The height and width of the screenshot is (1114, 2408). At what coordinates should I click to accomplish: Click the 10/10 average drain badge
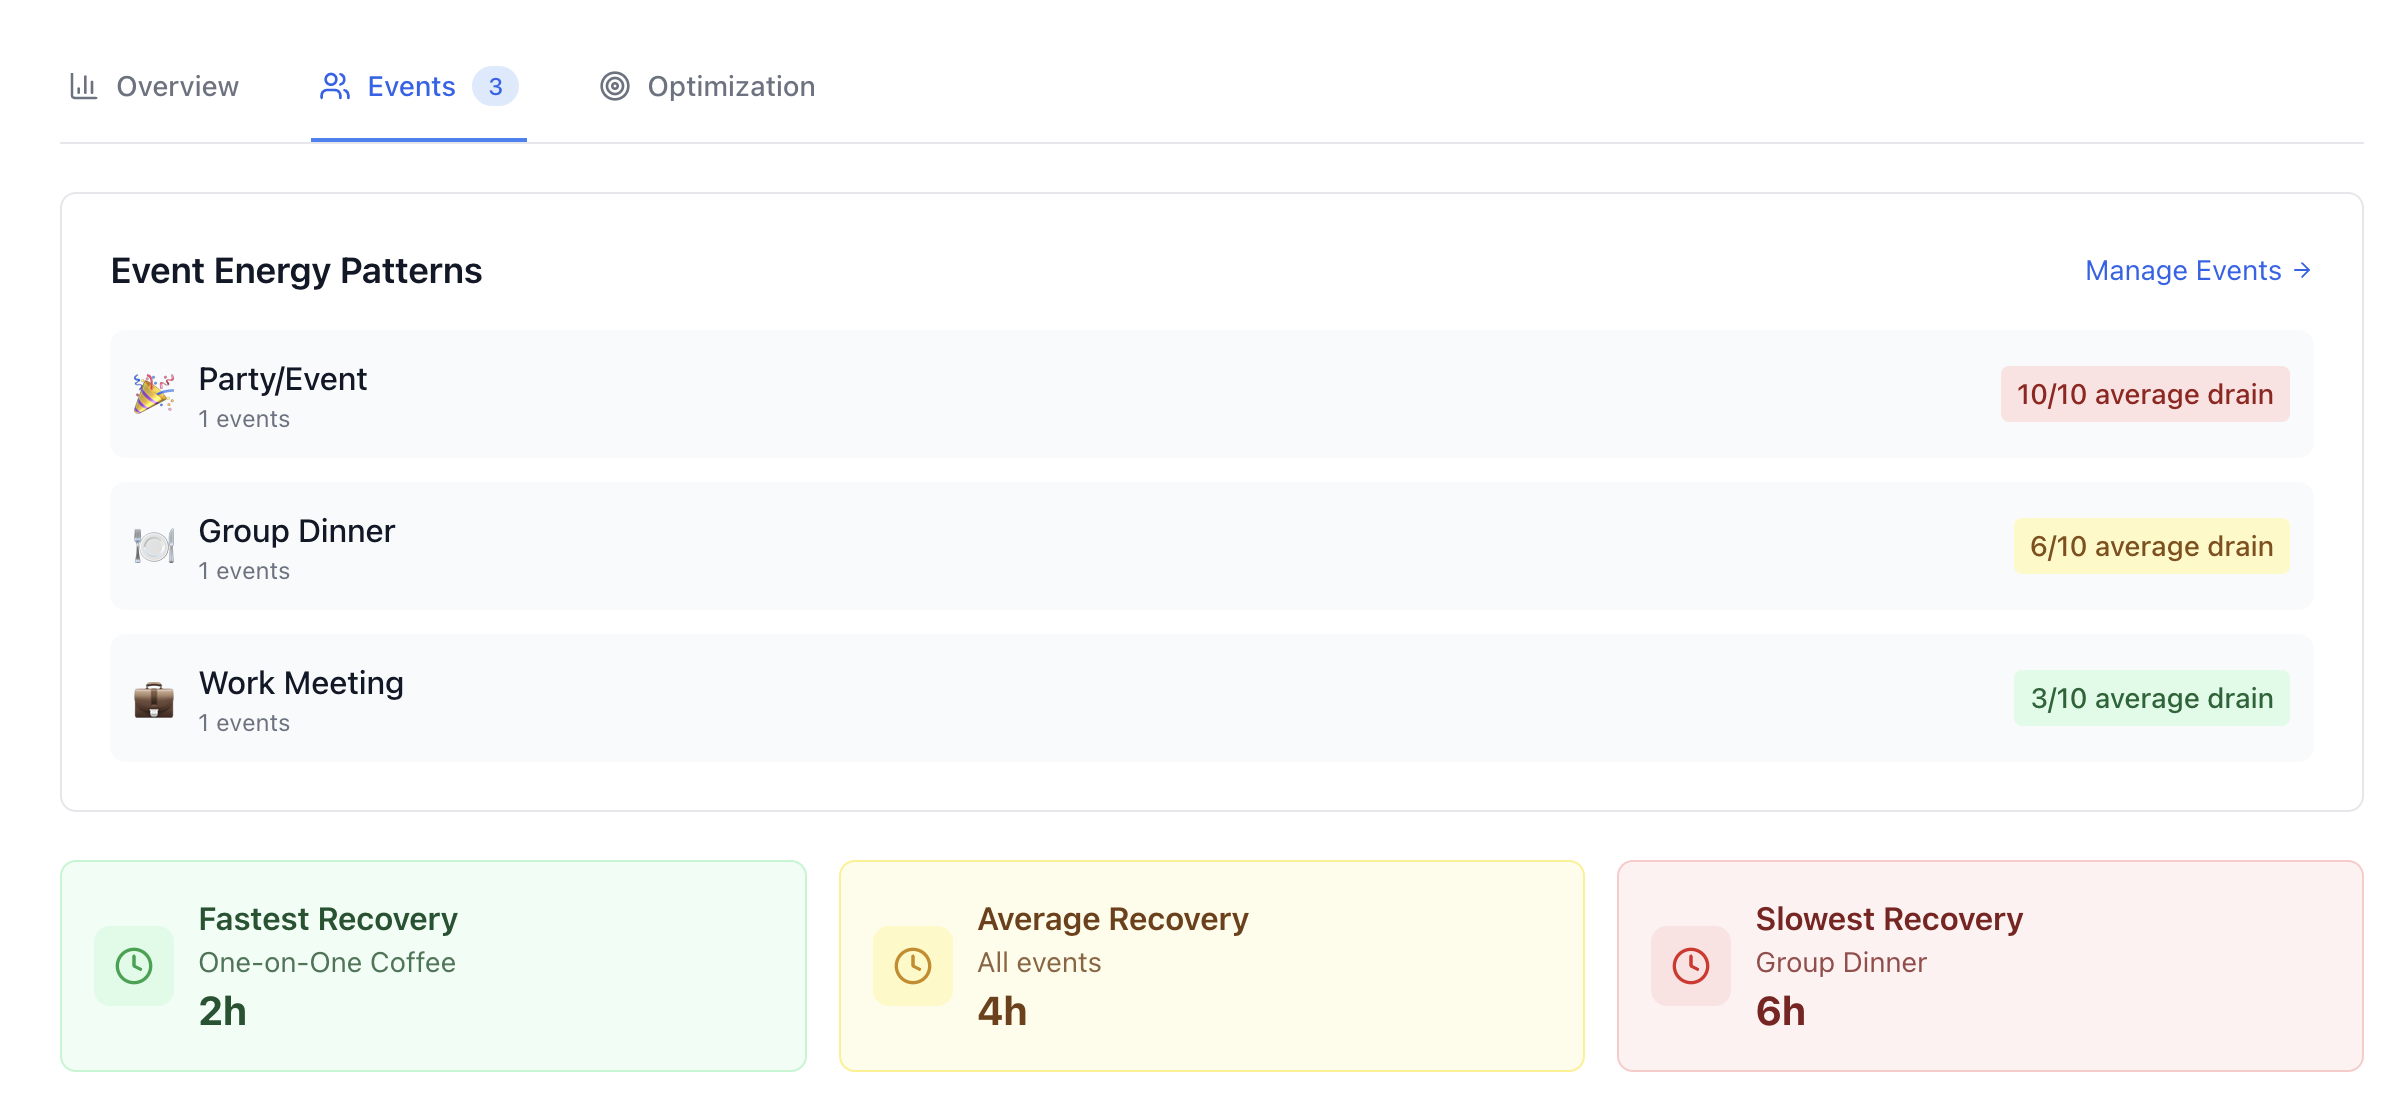[x=2145, y=394]
